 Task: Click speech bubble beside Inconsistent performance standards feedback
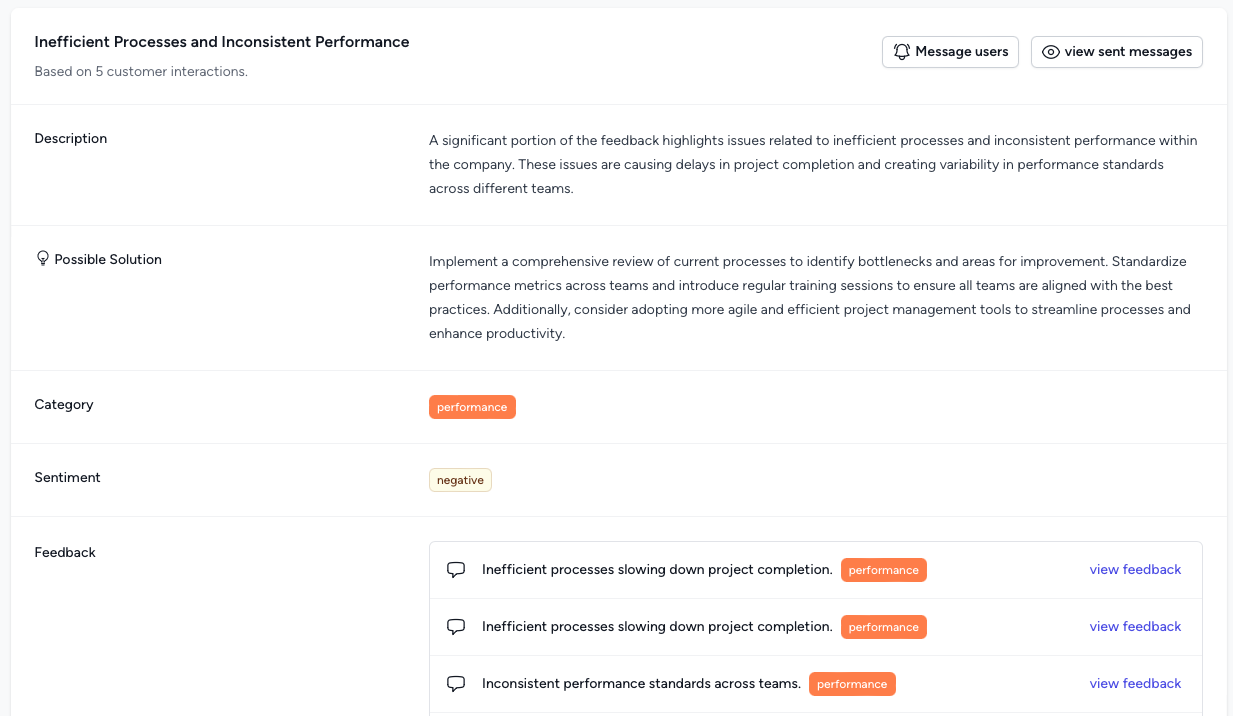pyautogui.click(x=456, y=684)
